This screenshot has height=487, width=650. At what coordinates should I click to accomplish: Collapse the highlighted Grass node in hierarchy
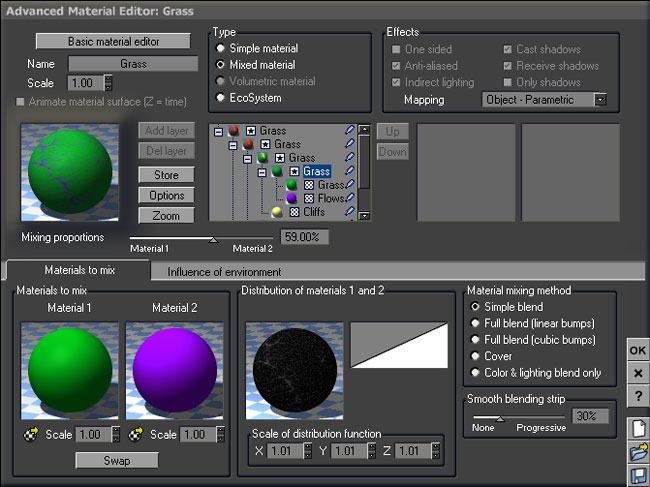261,172
